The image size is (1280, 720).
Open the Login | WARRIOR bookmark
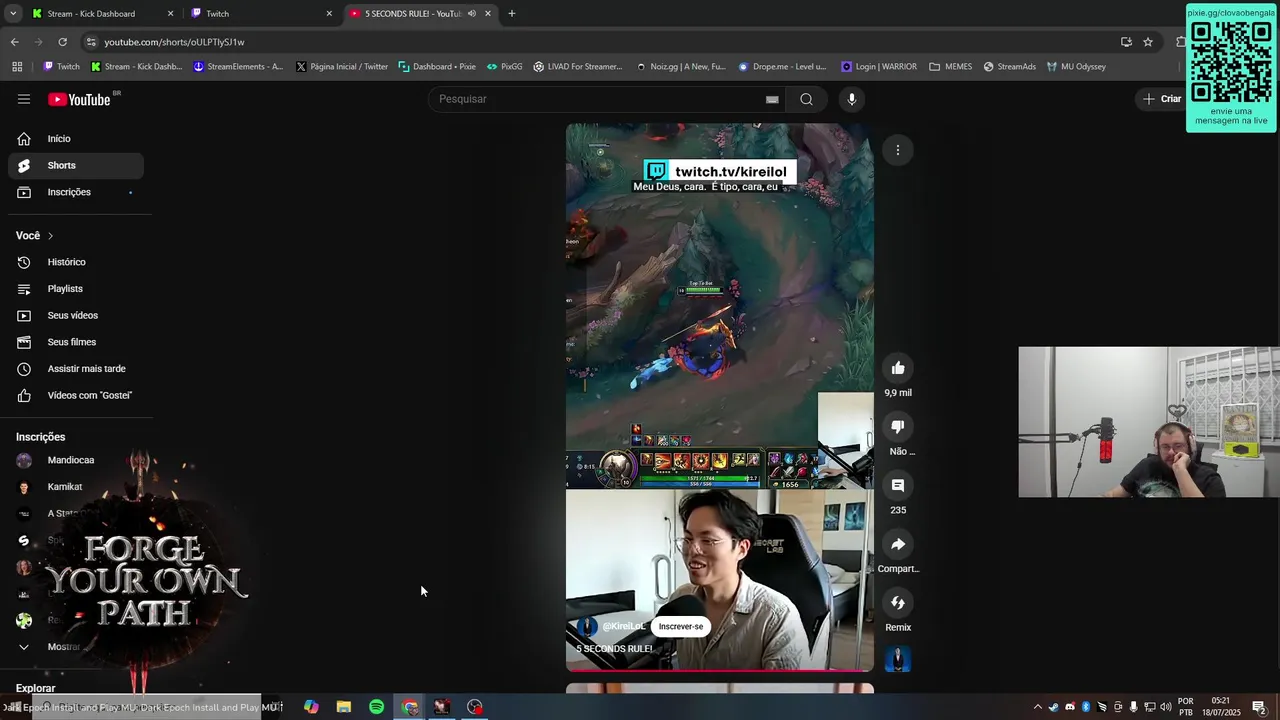pyautogui.click(x=879, y=67)
